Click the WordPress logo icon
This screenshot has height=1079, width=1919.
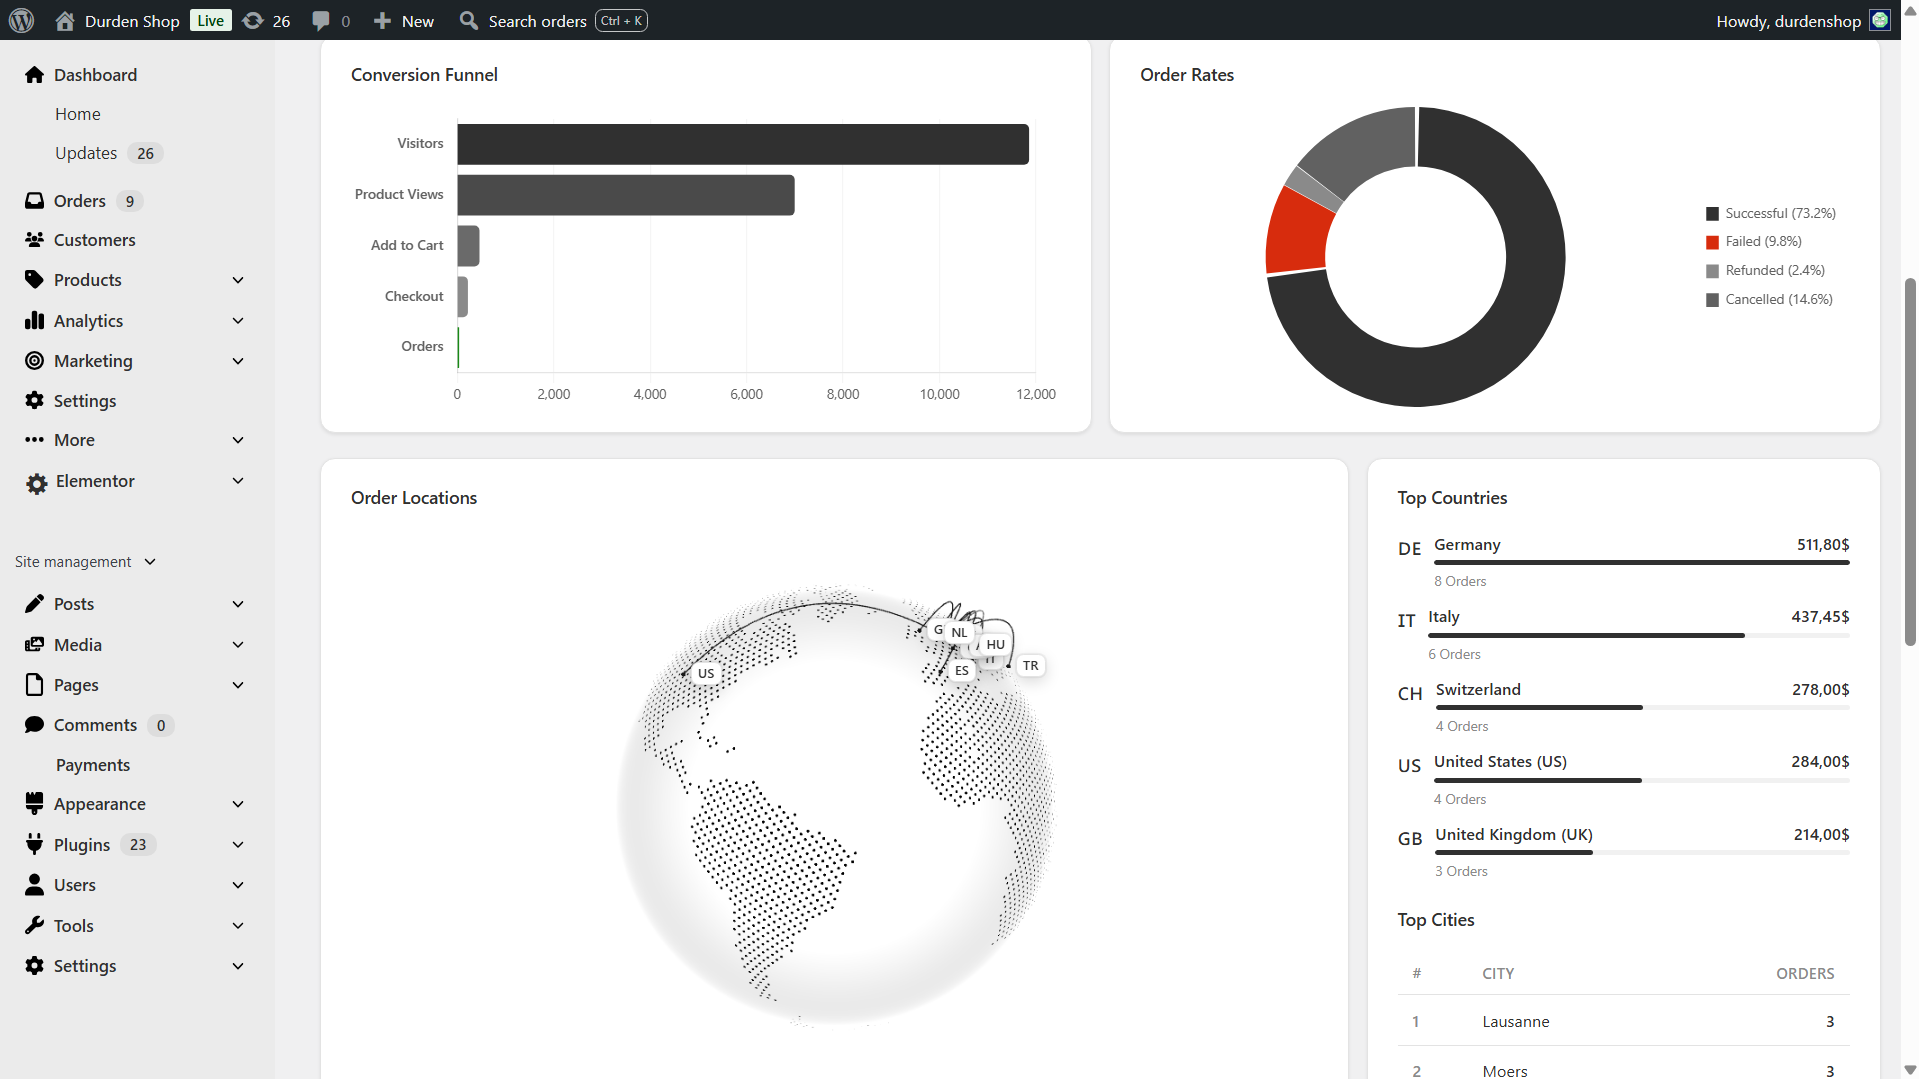pos(22,20)
